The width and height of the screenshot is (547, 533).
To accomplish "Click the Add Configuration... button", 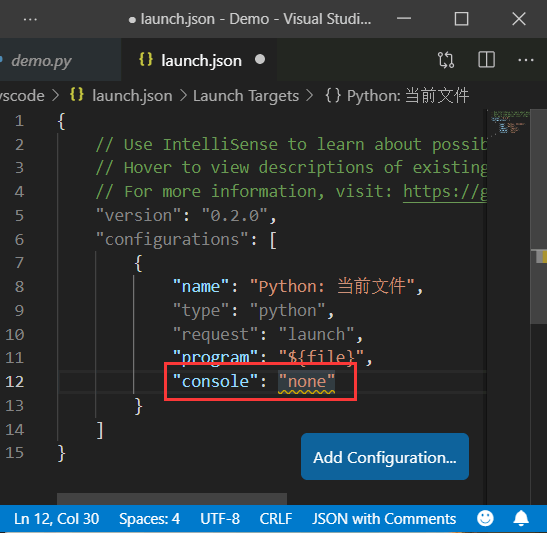I will (385, 457).
